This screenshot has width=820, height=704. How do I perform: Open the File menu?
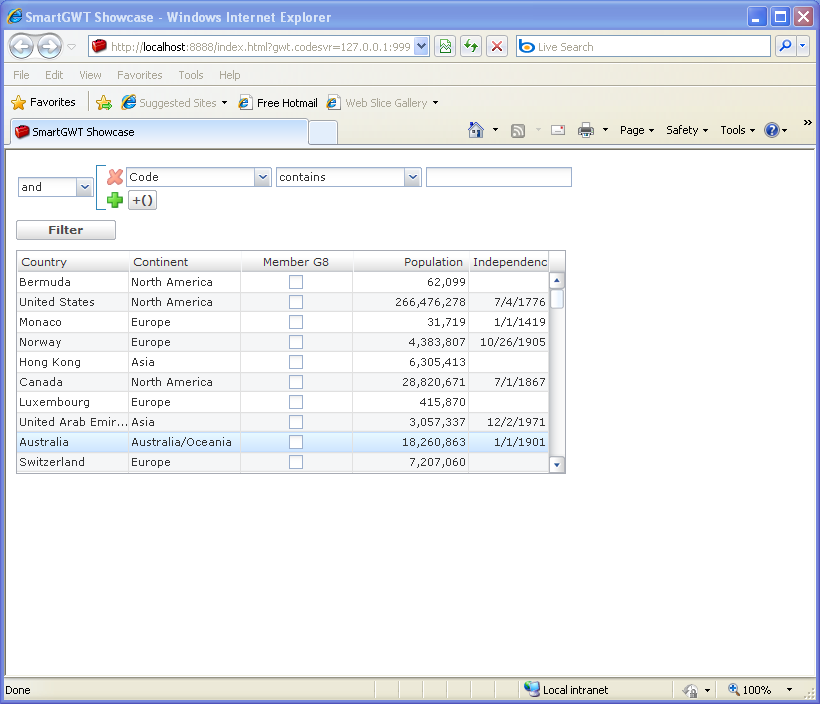pyautogui.click(x=21, y=75)
